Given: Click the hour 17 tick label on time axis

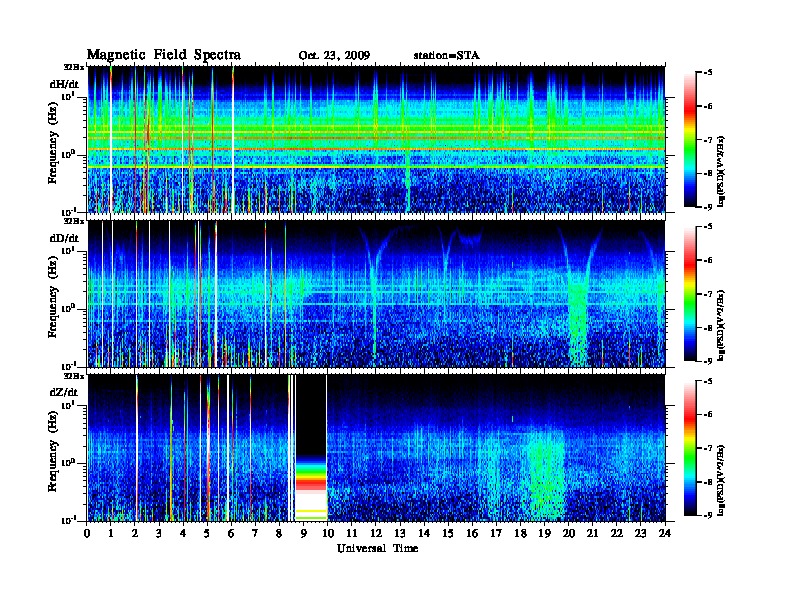Looking at the screenshot, I should tap(496, 533).
